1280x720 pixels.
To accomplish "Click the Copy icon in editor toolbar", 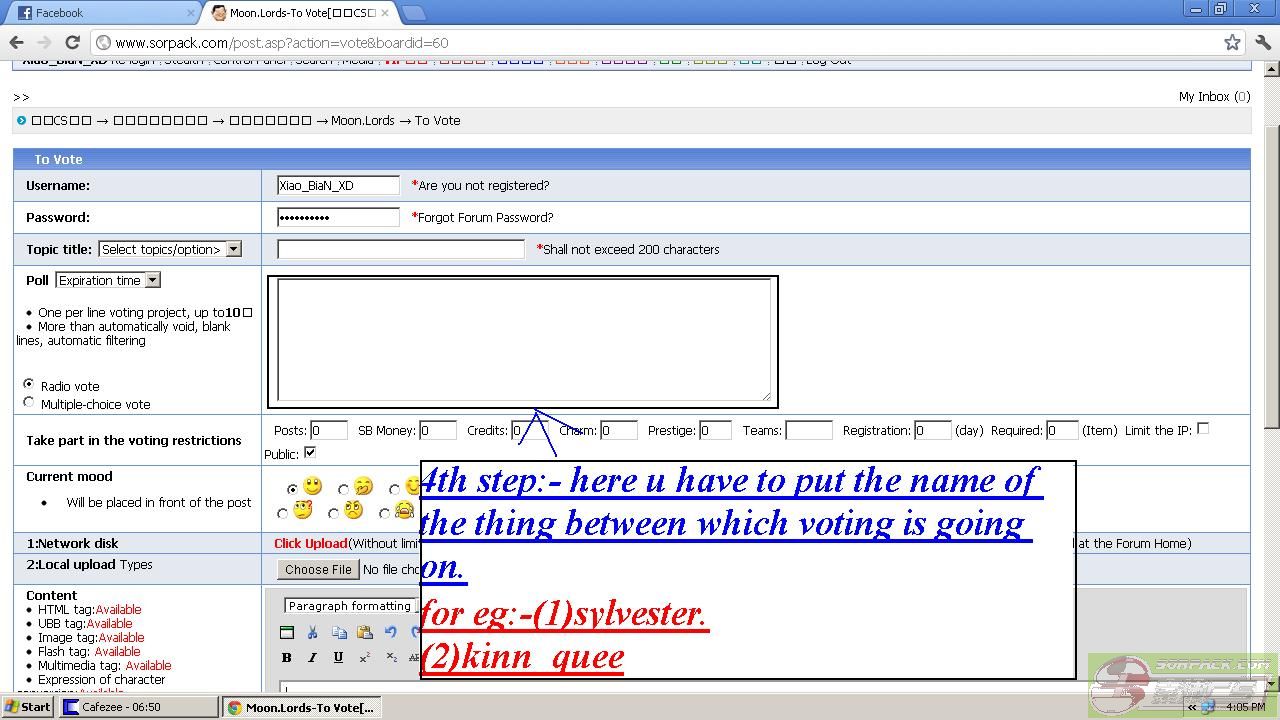I will [339, 632].
